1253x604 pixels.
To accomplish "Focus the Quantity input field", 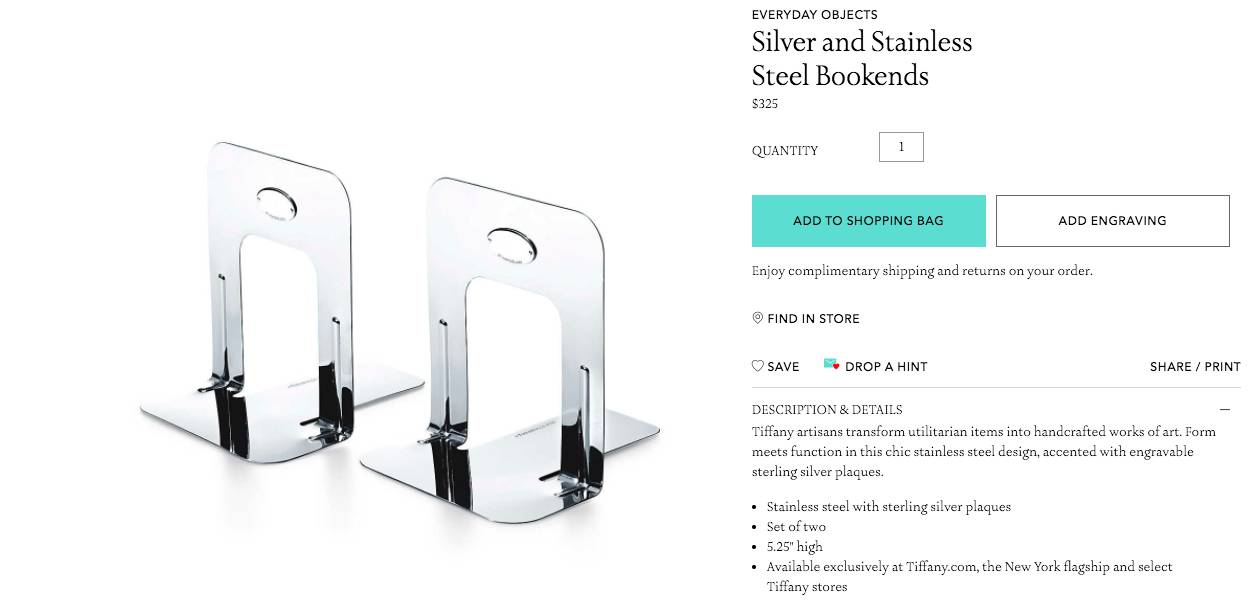I will pos(901,147).
